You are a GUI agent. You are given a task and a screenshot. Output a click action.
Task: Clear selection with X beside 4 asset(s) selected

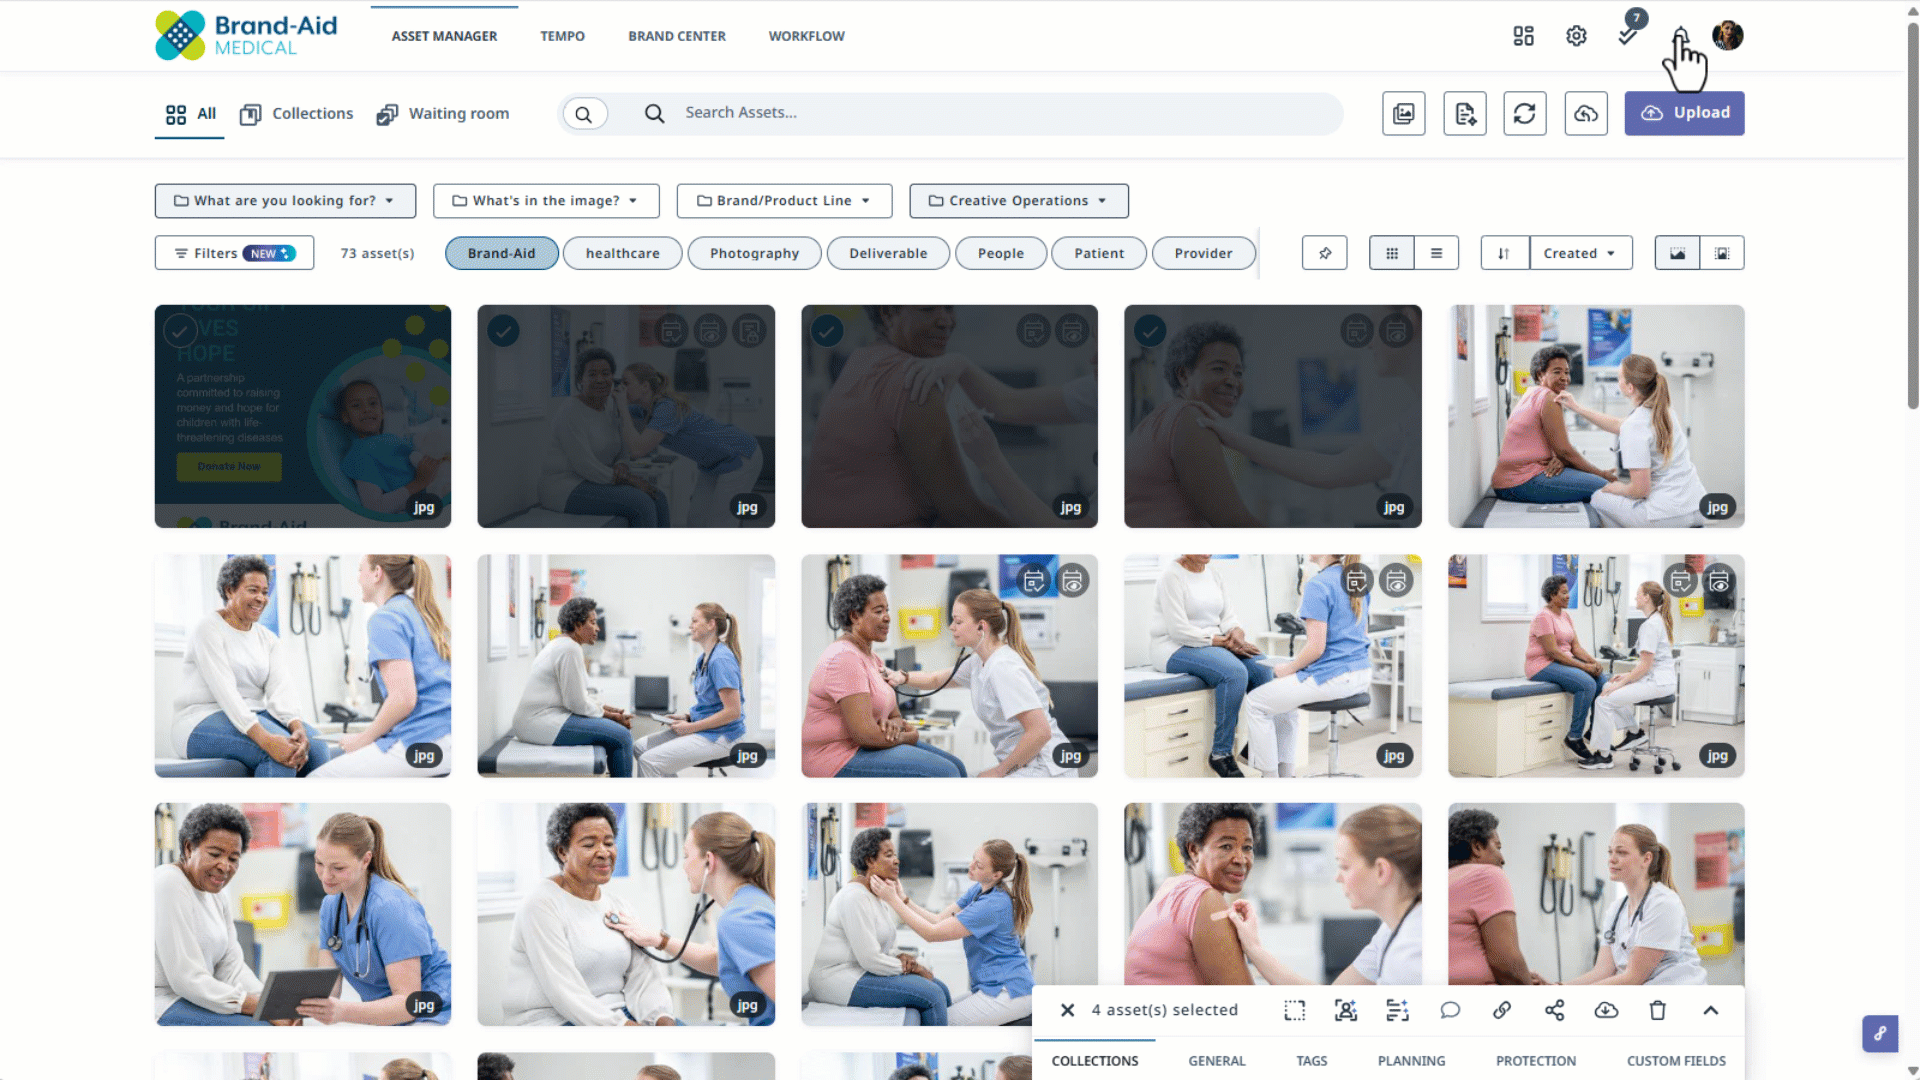tap(1068, 1010)
